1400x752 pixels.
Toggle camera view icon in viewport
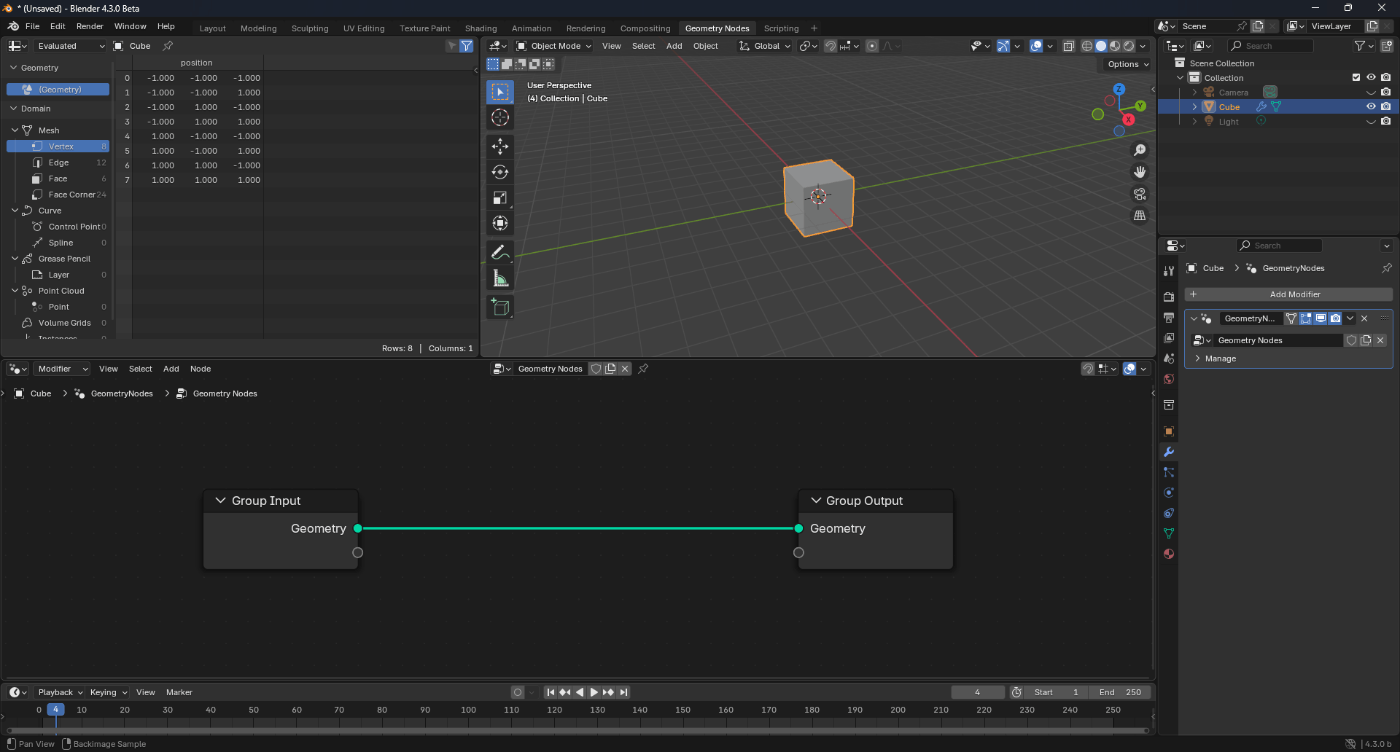1140,194
